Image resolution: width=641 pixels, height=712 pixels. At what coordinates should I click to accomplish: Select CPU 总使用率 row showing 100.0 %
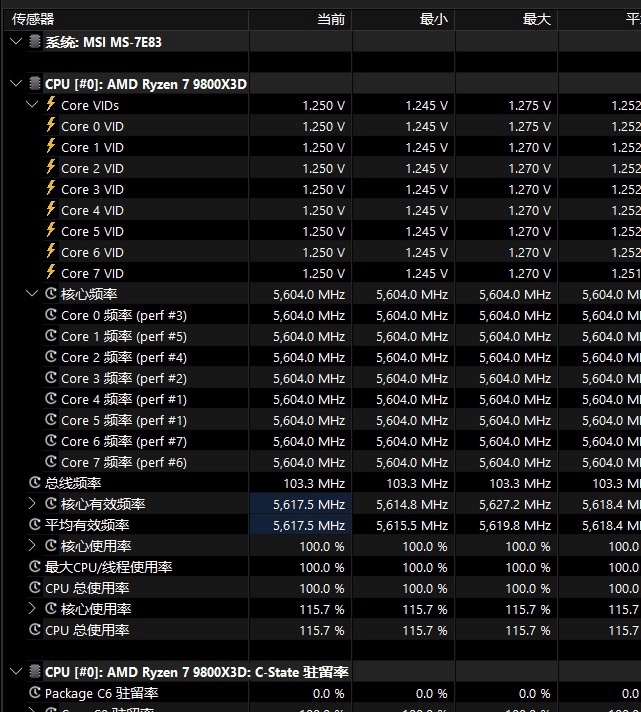(87, 588)
